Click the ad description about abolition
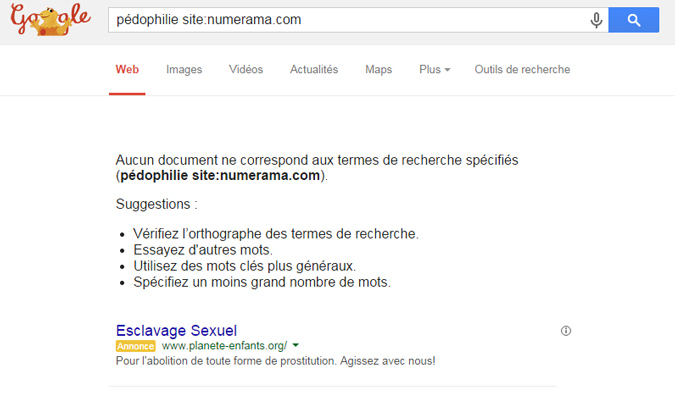The image size is (675, 393). click(276, 361)
